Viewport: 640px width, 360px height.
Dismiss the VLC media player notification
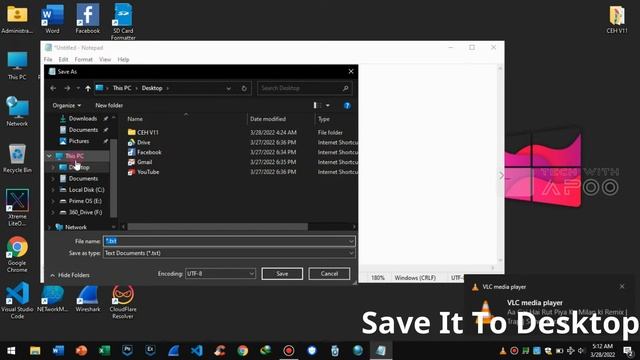coord(622,287)
